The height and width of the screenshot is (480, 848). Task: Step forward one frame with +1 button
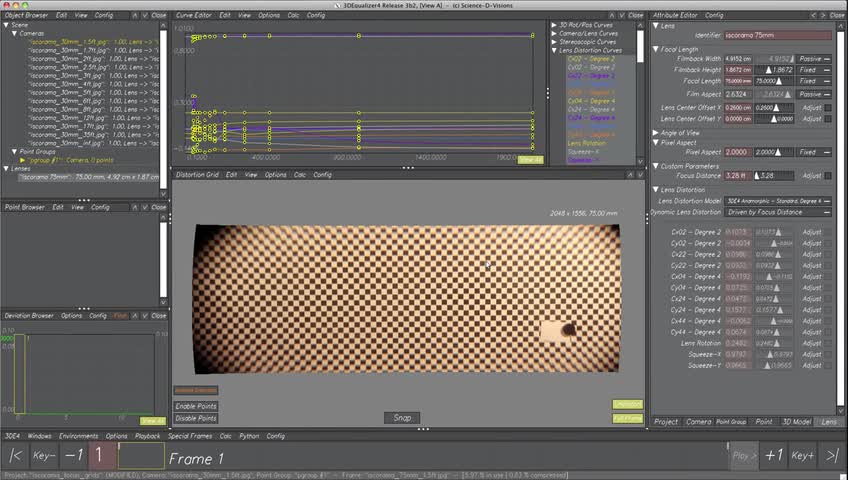774,456
